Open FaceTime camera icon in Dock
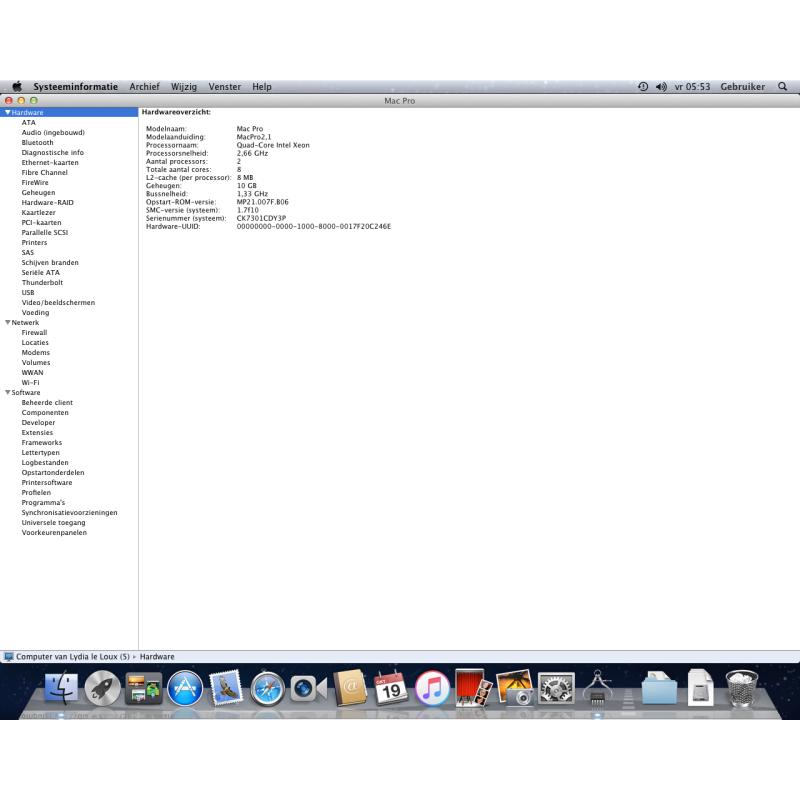800x800 pixels. click(309, 689)
